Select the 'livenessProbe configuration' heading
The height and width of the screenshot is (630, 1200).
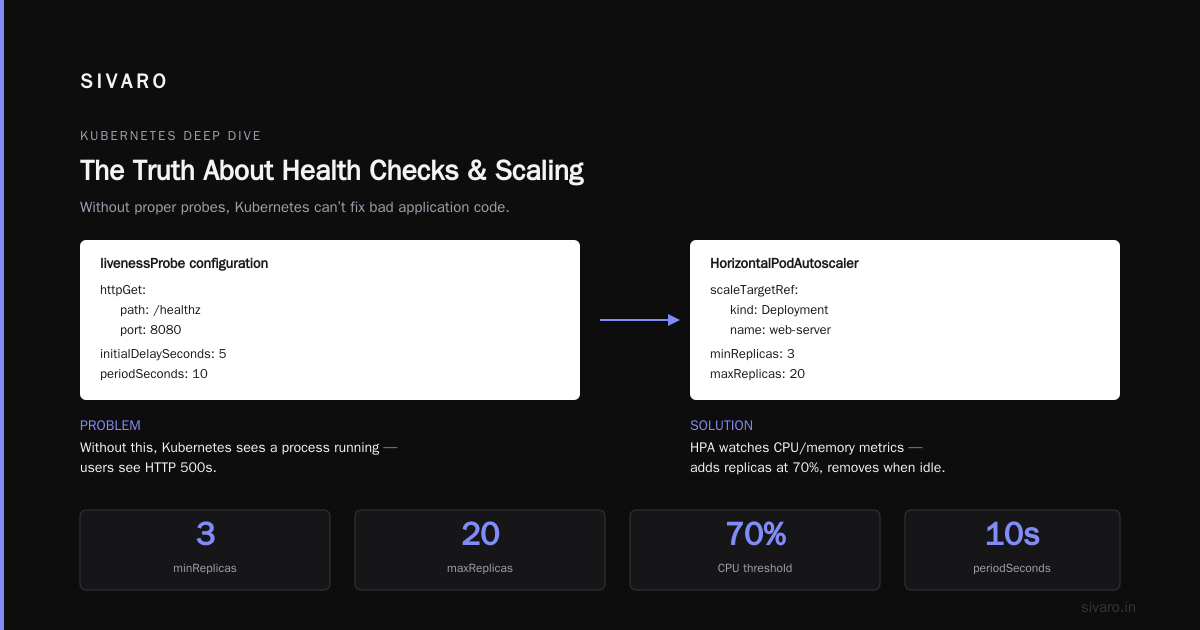point(184,264)
